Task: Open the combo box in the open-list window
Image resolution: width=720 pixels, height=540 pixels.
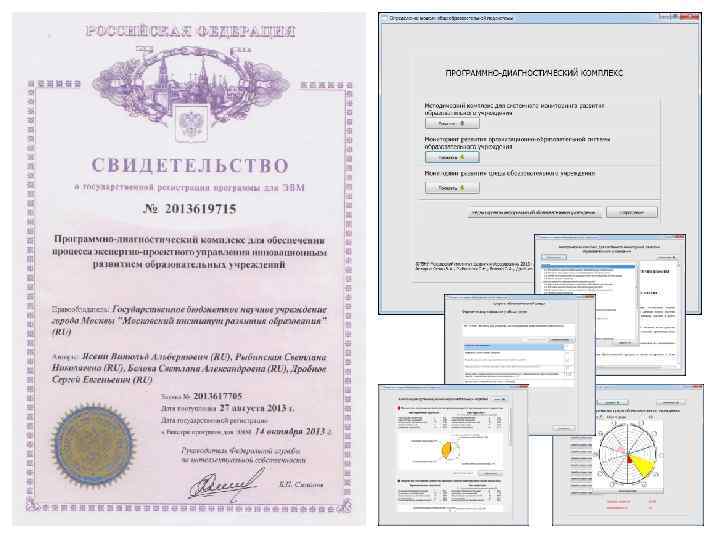Action: [554, 257]
